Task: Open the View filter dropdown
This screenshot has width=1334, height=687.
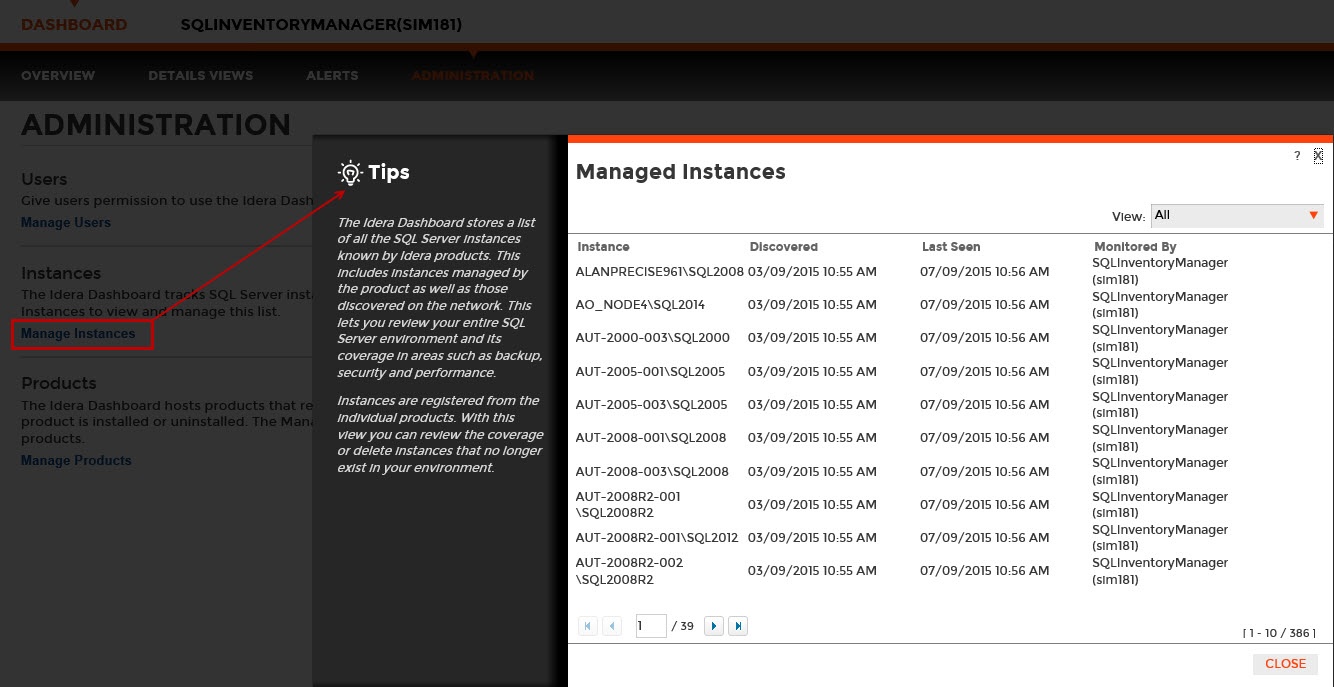Action: pyautogui.click(x=1237, y=216)
